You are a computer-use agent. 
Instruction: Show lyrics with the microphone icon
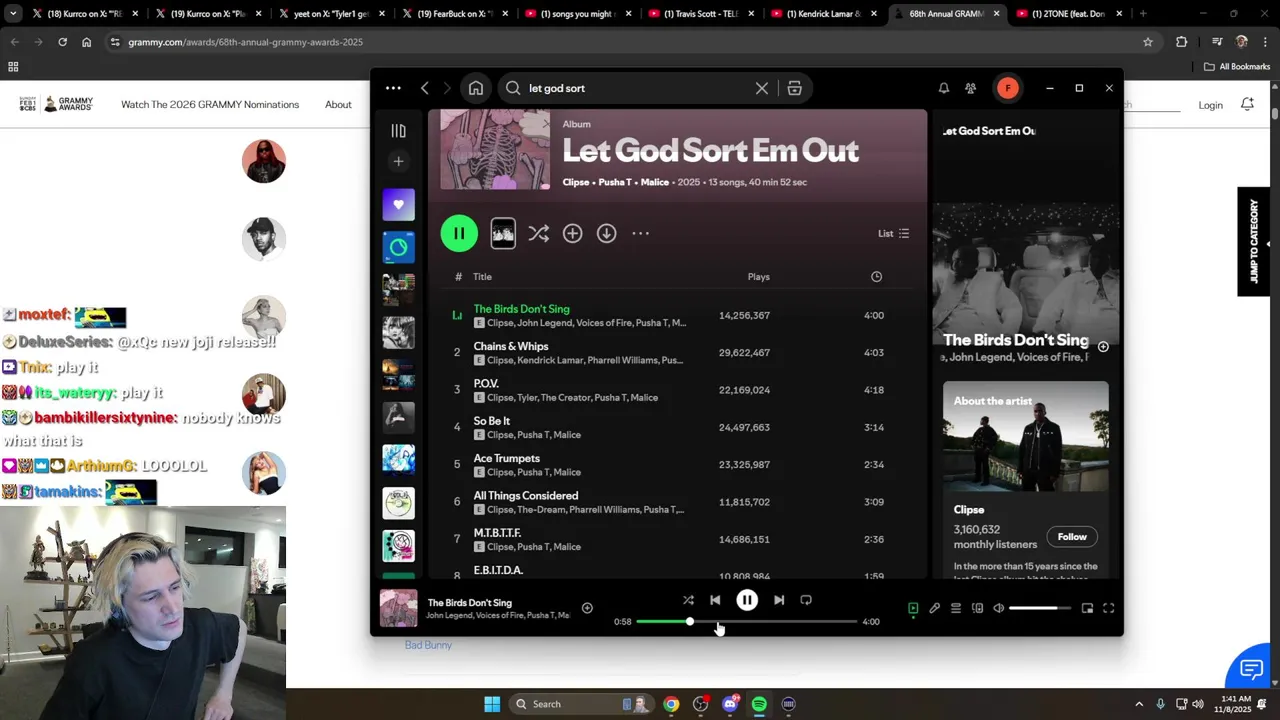point(934,608)
